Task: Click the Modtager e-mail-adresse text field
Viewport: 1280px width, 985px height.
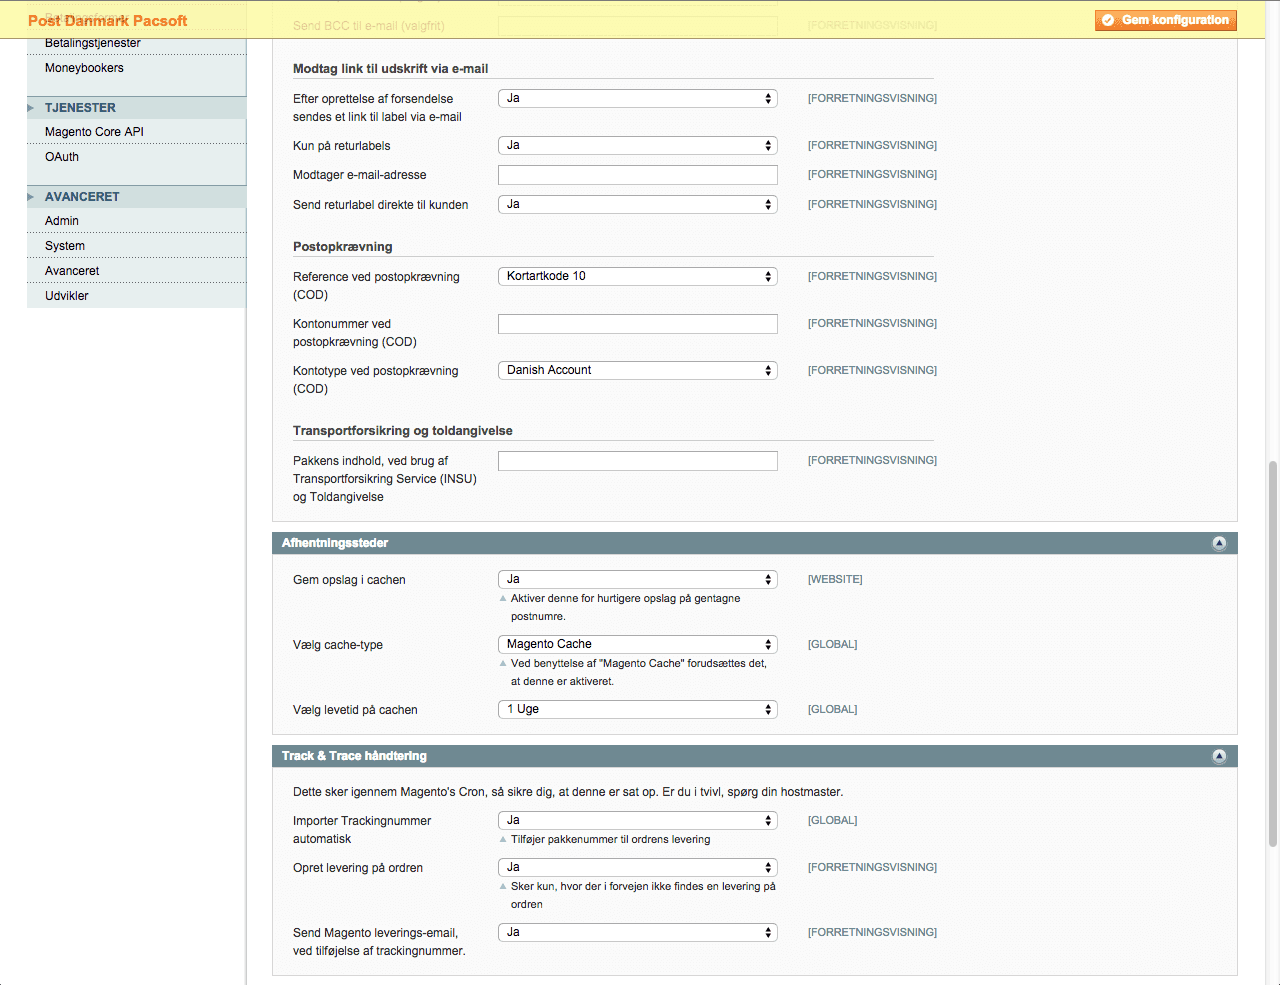Action: (637, 175)
